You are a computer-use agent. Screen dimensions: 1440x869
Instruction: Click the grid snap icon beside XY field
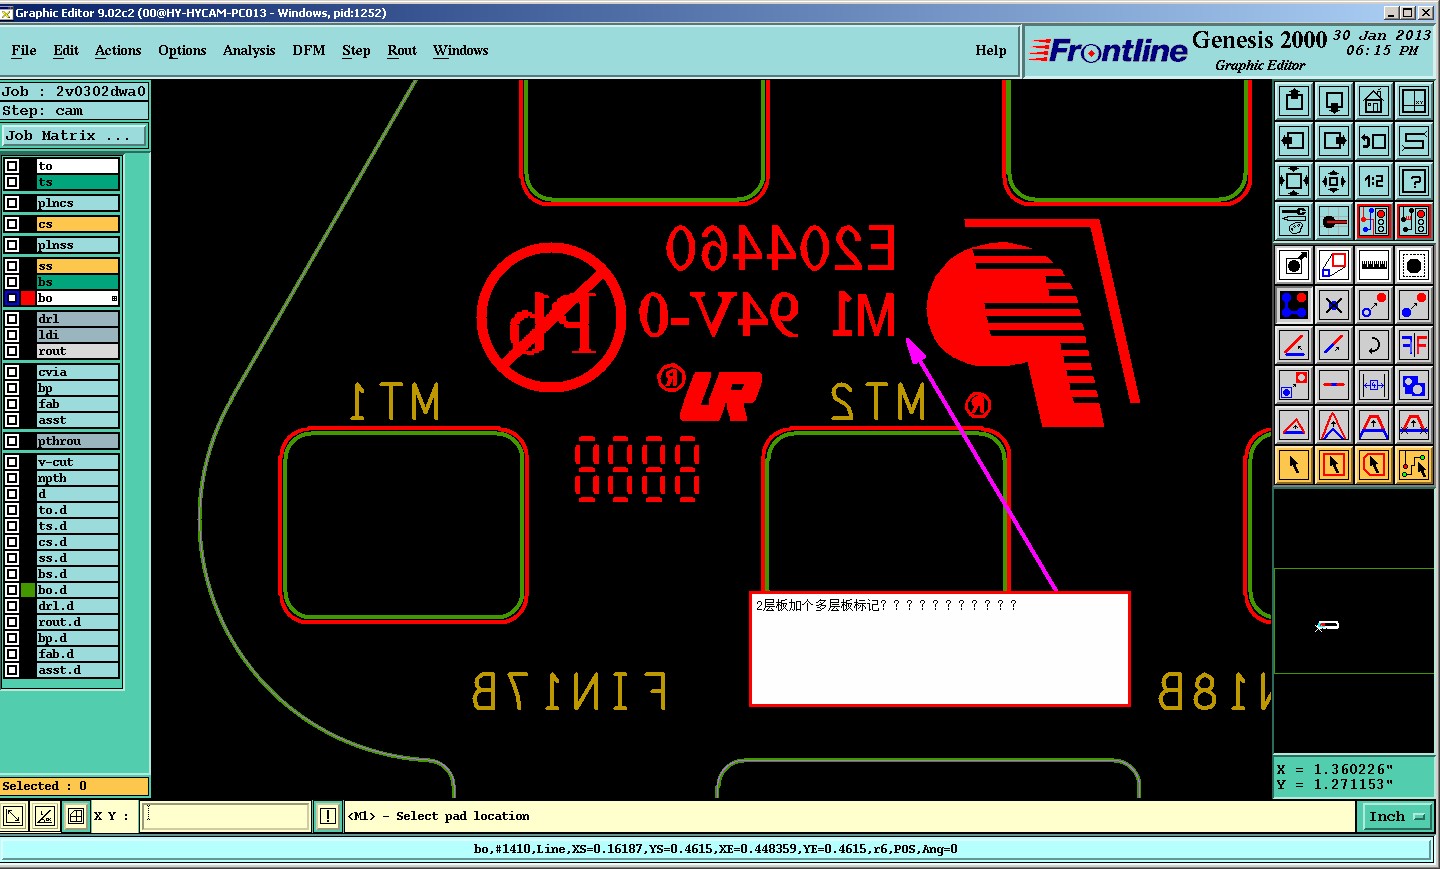pyautogui.click(x=76, y=816)
